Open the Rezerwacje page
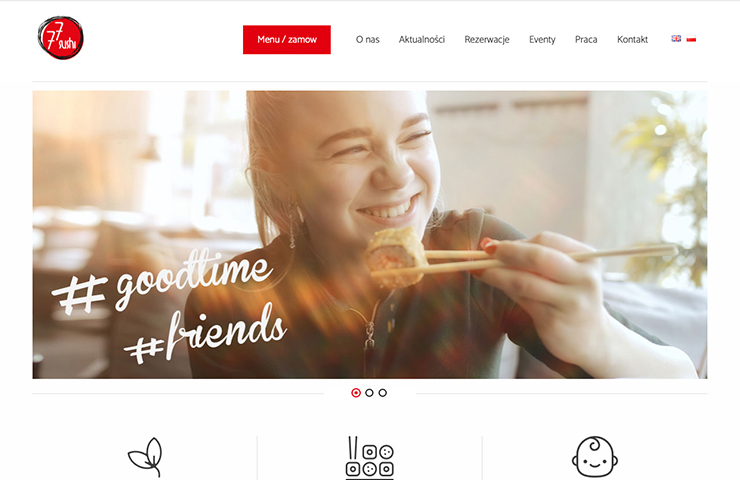The image size is (740, 480). pos(487,40)
